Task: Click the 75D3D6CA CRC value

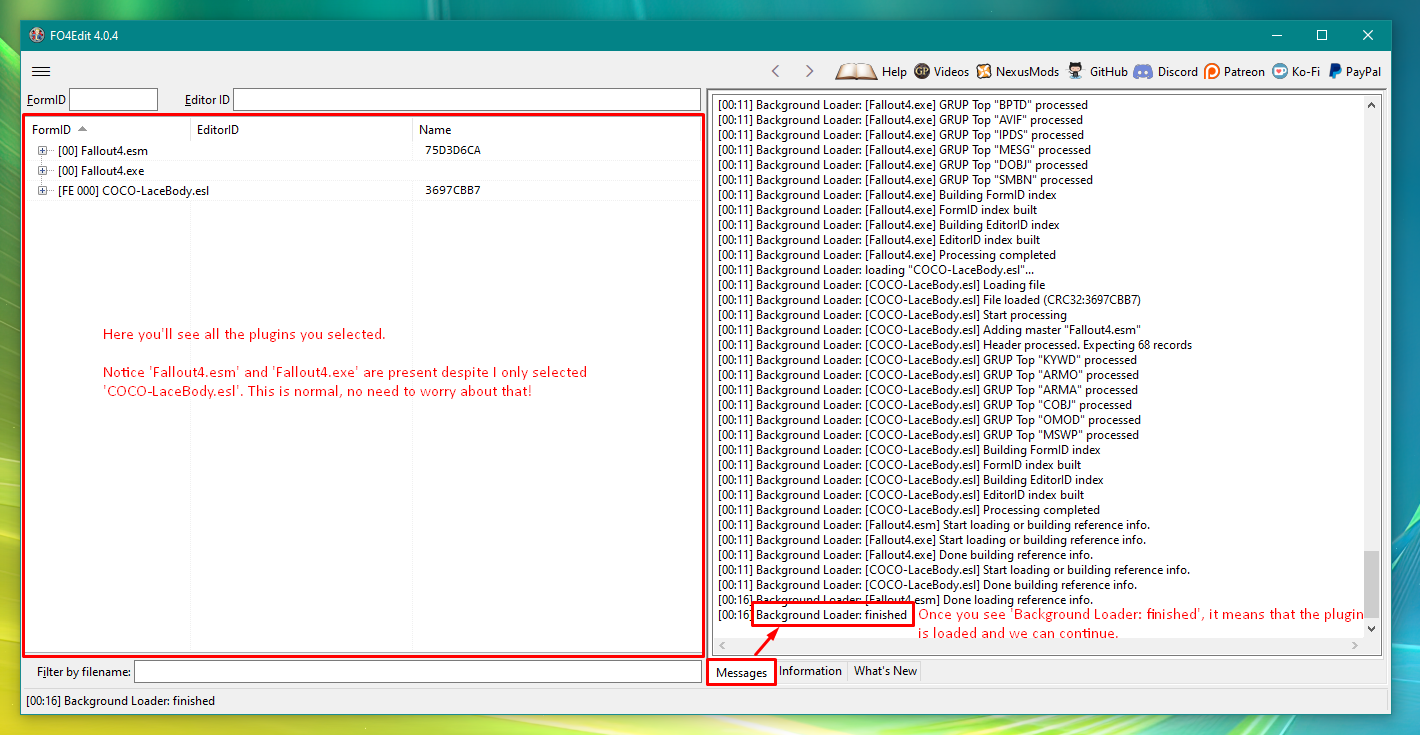Action: 453,151
